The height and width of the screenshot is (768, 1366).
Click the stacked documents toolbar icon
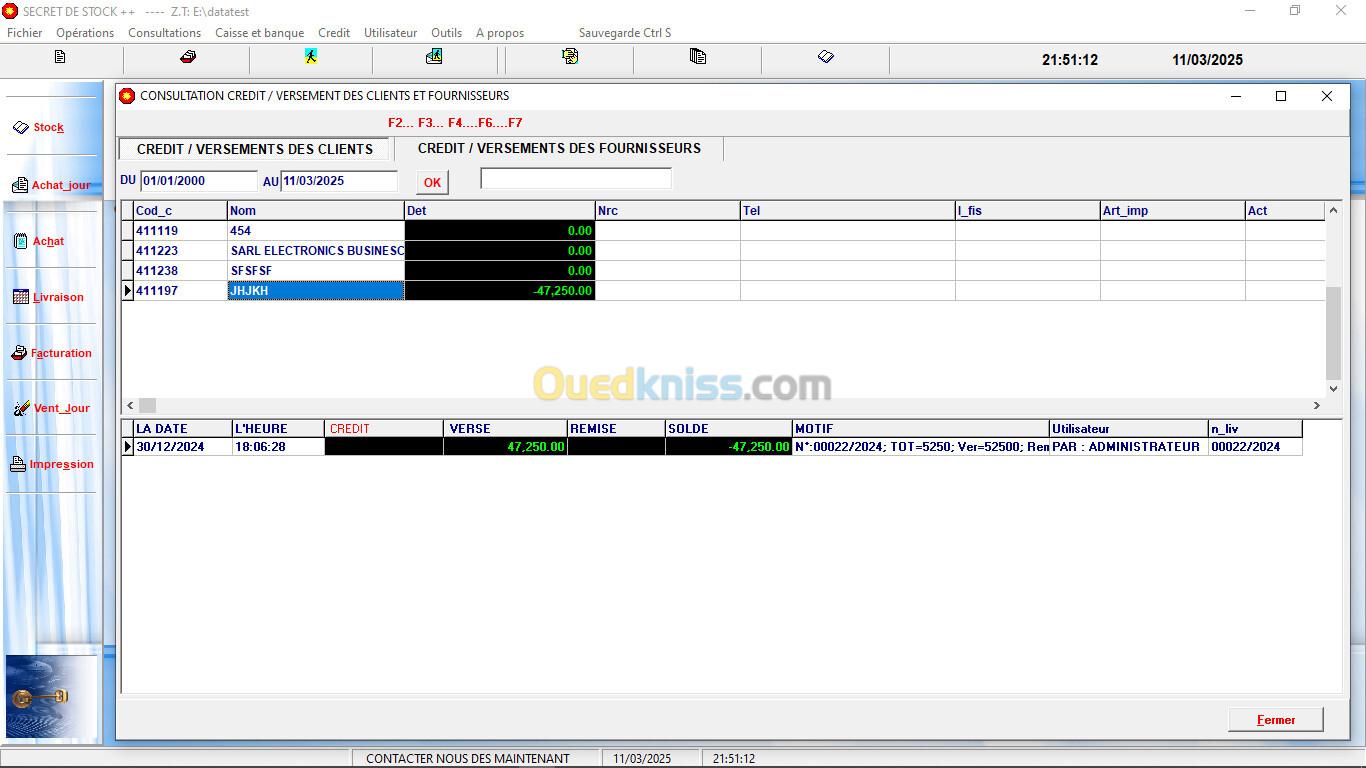pos(698,57)
